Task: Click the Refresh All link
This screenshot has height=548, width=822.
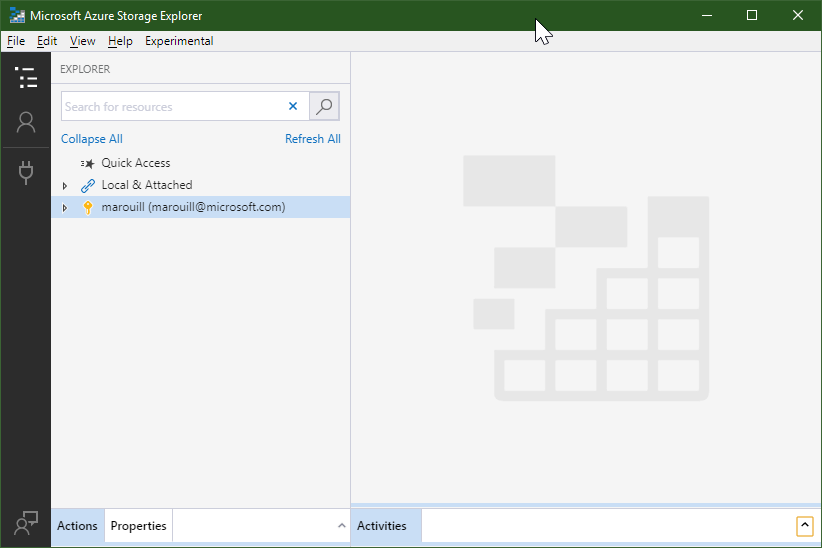Action: pos(312,139)
